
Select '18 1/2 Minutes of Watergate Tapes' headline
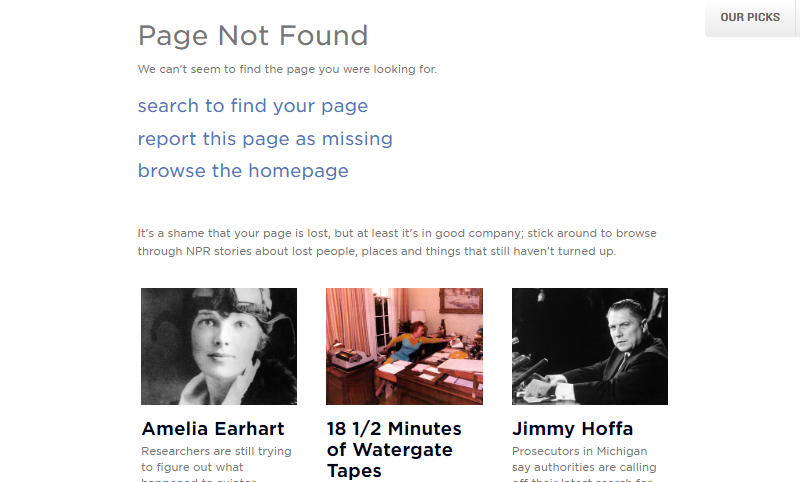[x=394, y=449]
